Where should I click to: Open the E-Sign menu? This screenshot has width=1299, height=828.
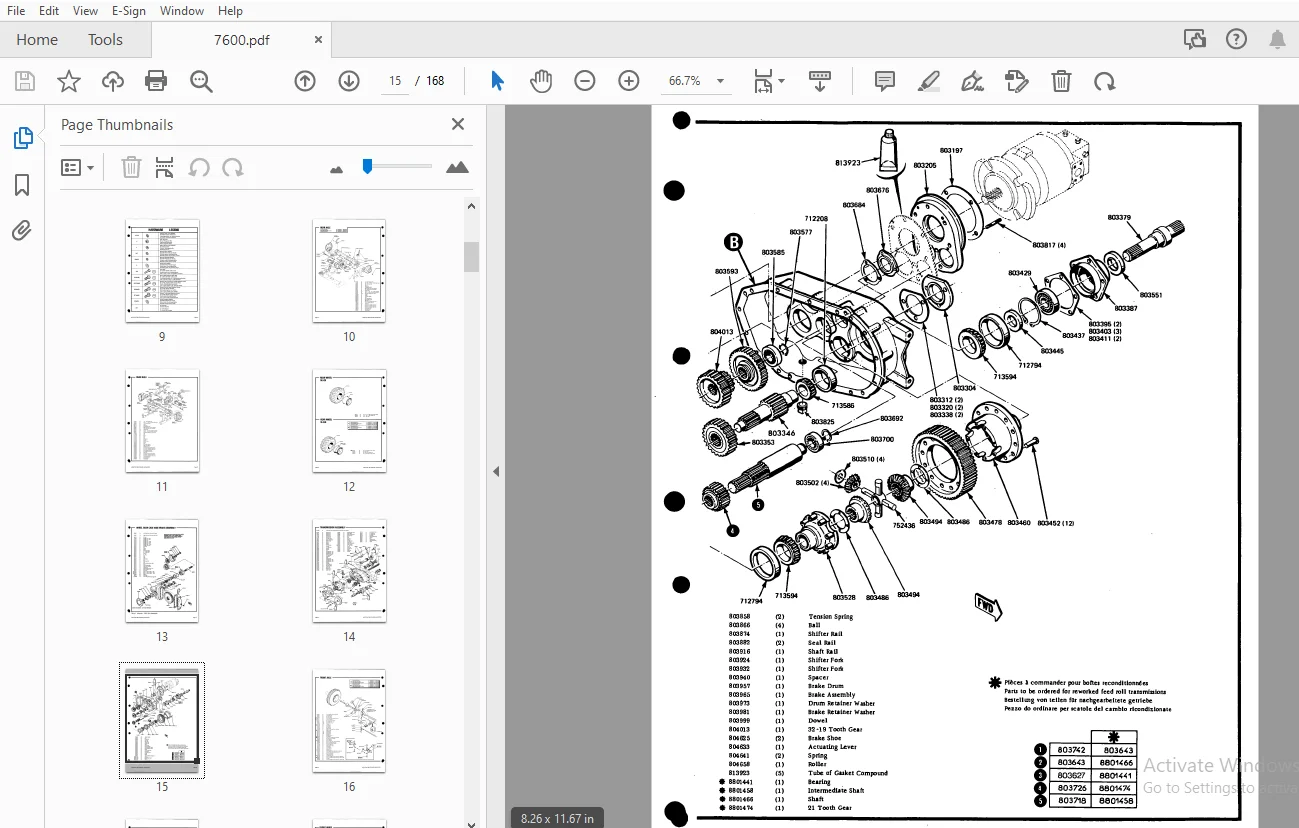128,11
